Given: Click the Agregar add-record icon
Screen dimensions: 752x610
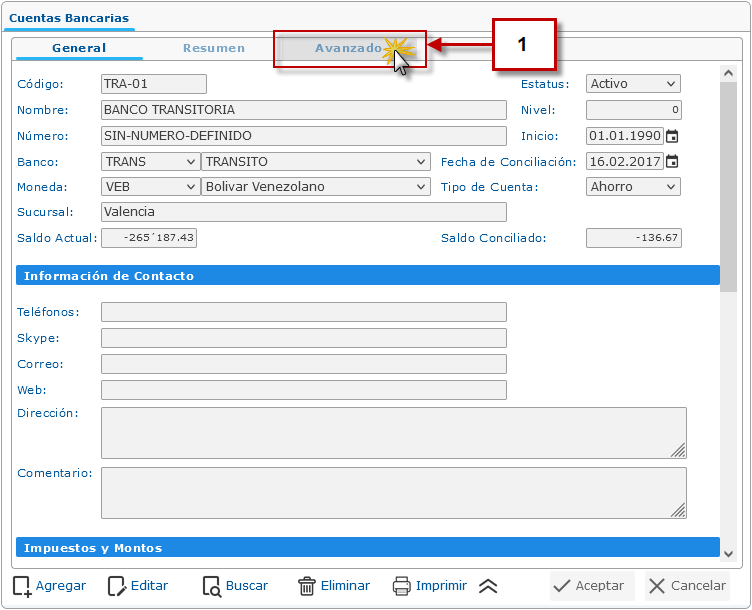Looking at the screenshot, I should point(22,586).
